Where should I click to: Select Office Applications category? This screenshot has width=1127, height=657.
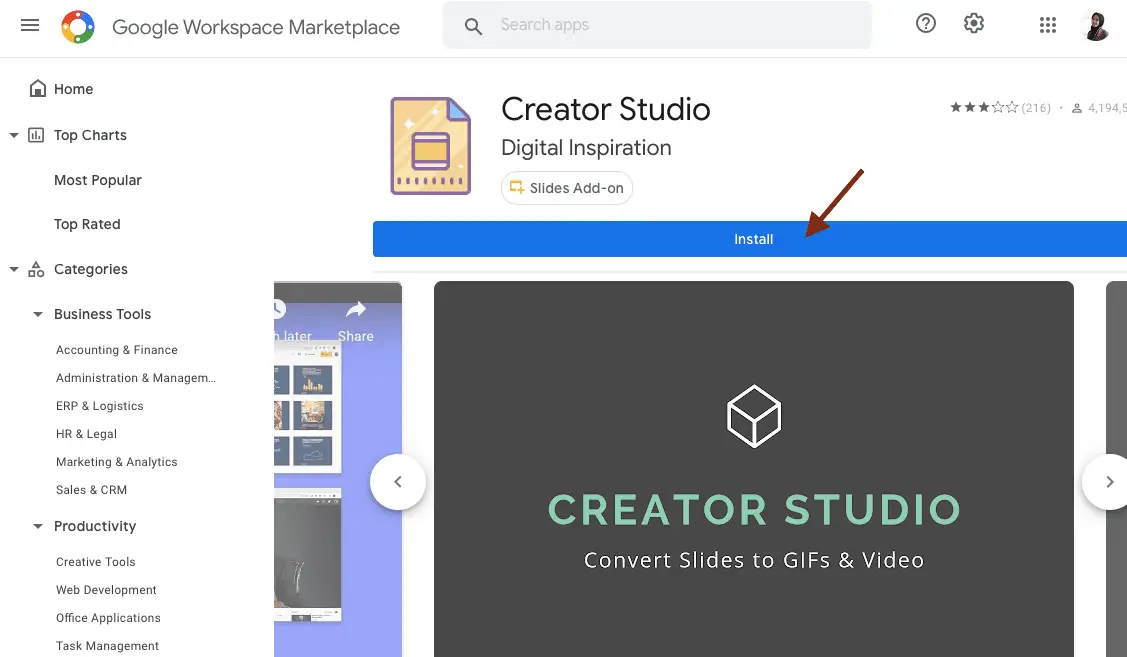click(x=109, y=618)
